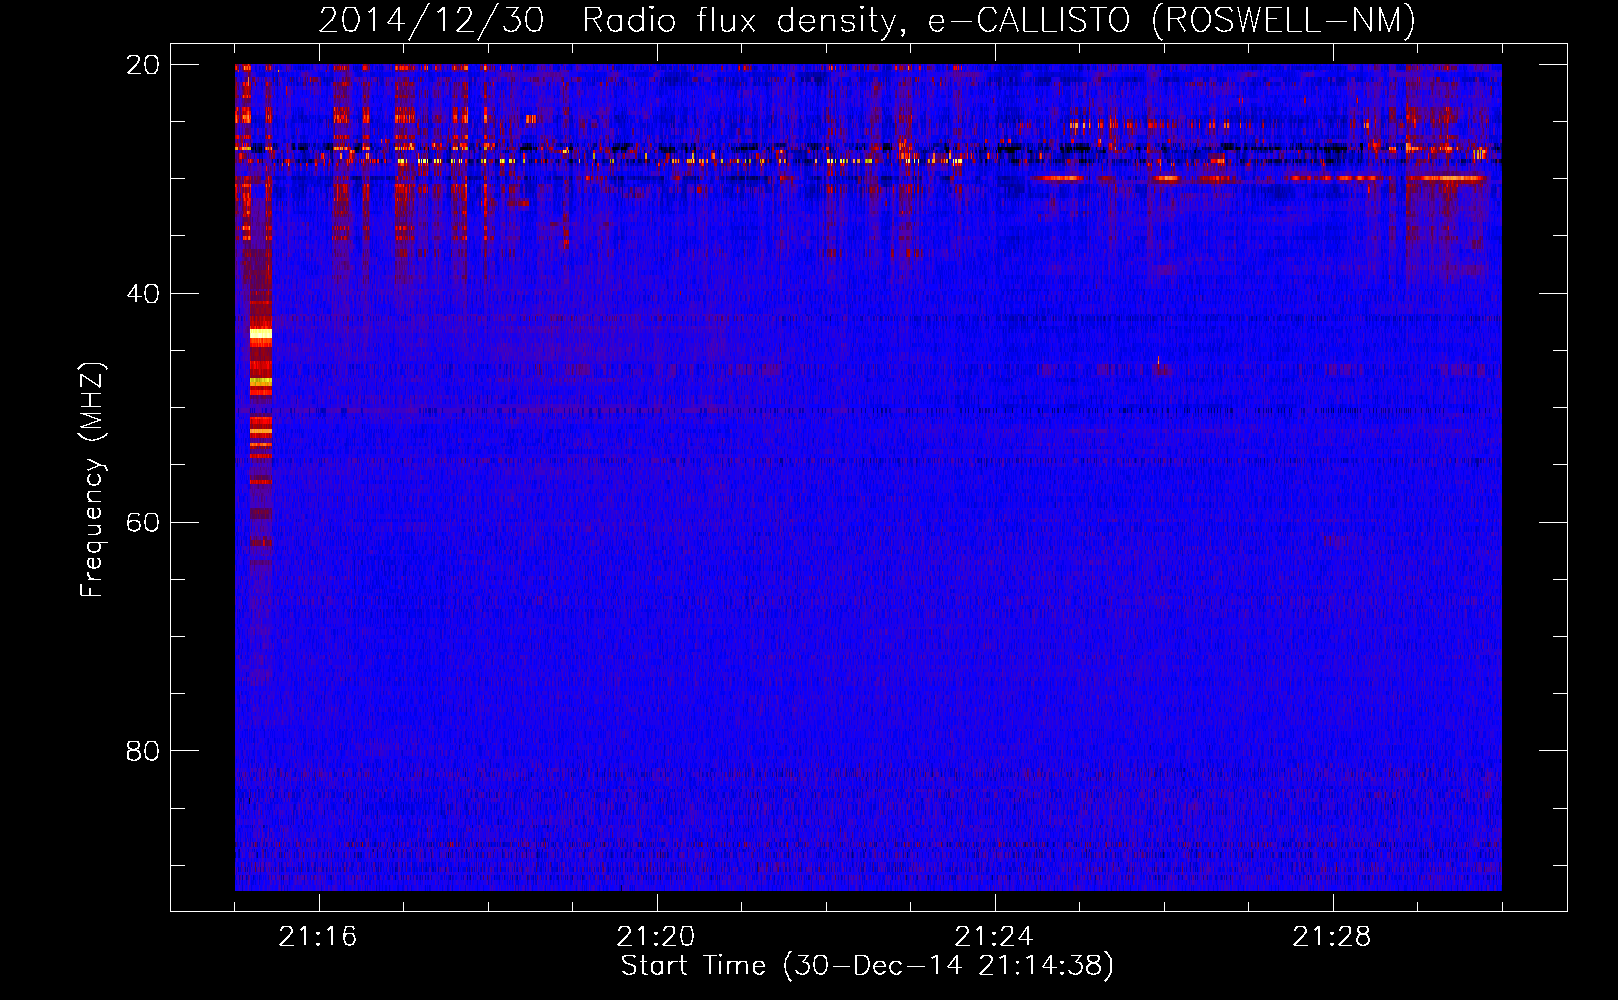
Task: Click the bright white burst near 43 MHz
Action: click(x=260, y=333)
